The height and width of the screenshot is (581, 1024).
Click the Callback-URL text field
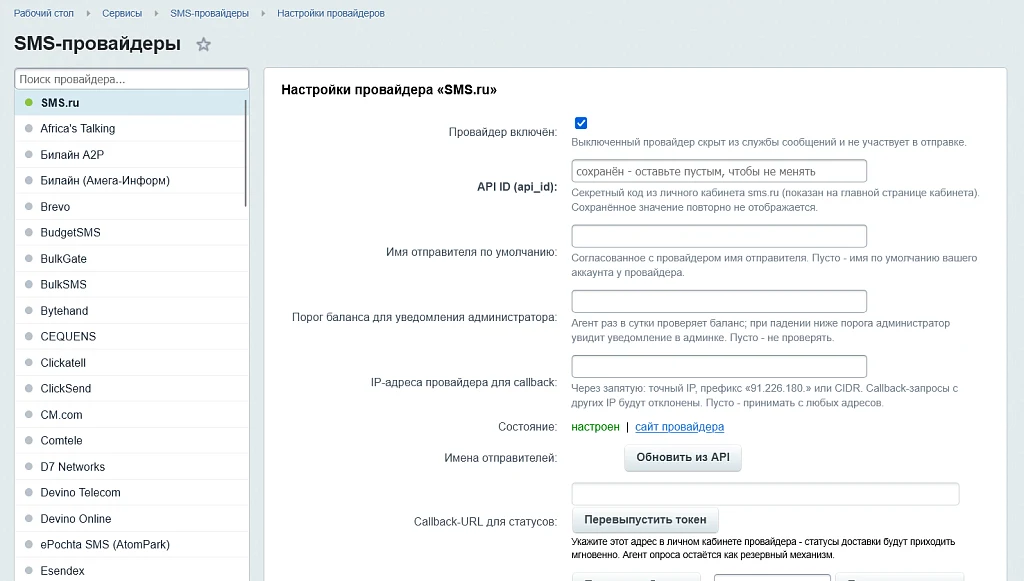[x=765, y=494]
